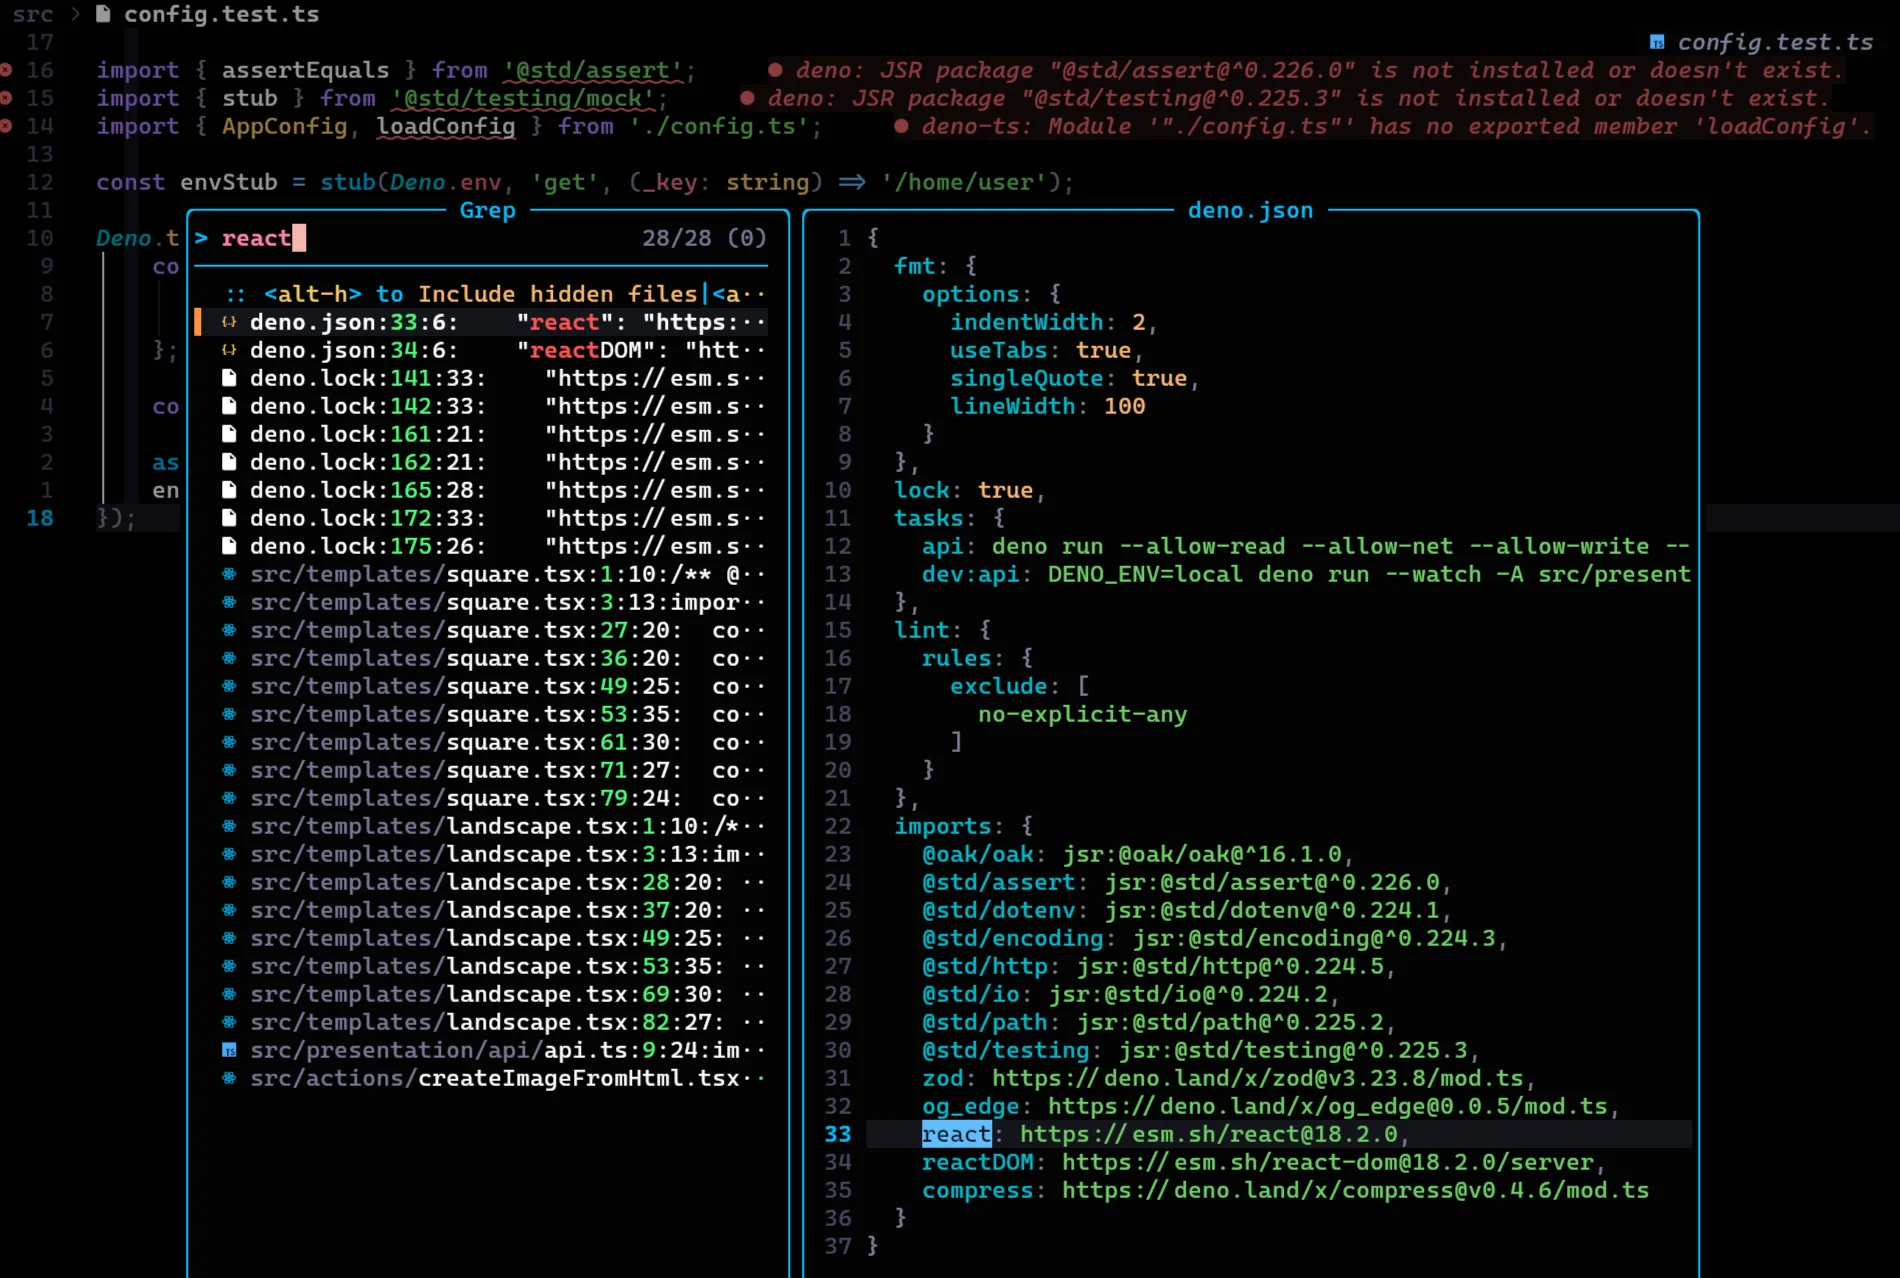Click the deno.json preview title
Viewport: 1900px width, 1278px height.
point(1250,210)
